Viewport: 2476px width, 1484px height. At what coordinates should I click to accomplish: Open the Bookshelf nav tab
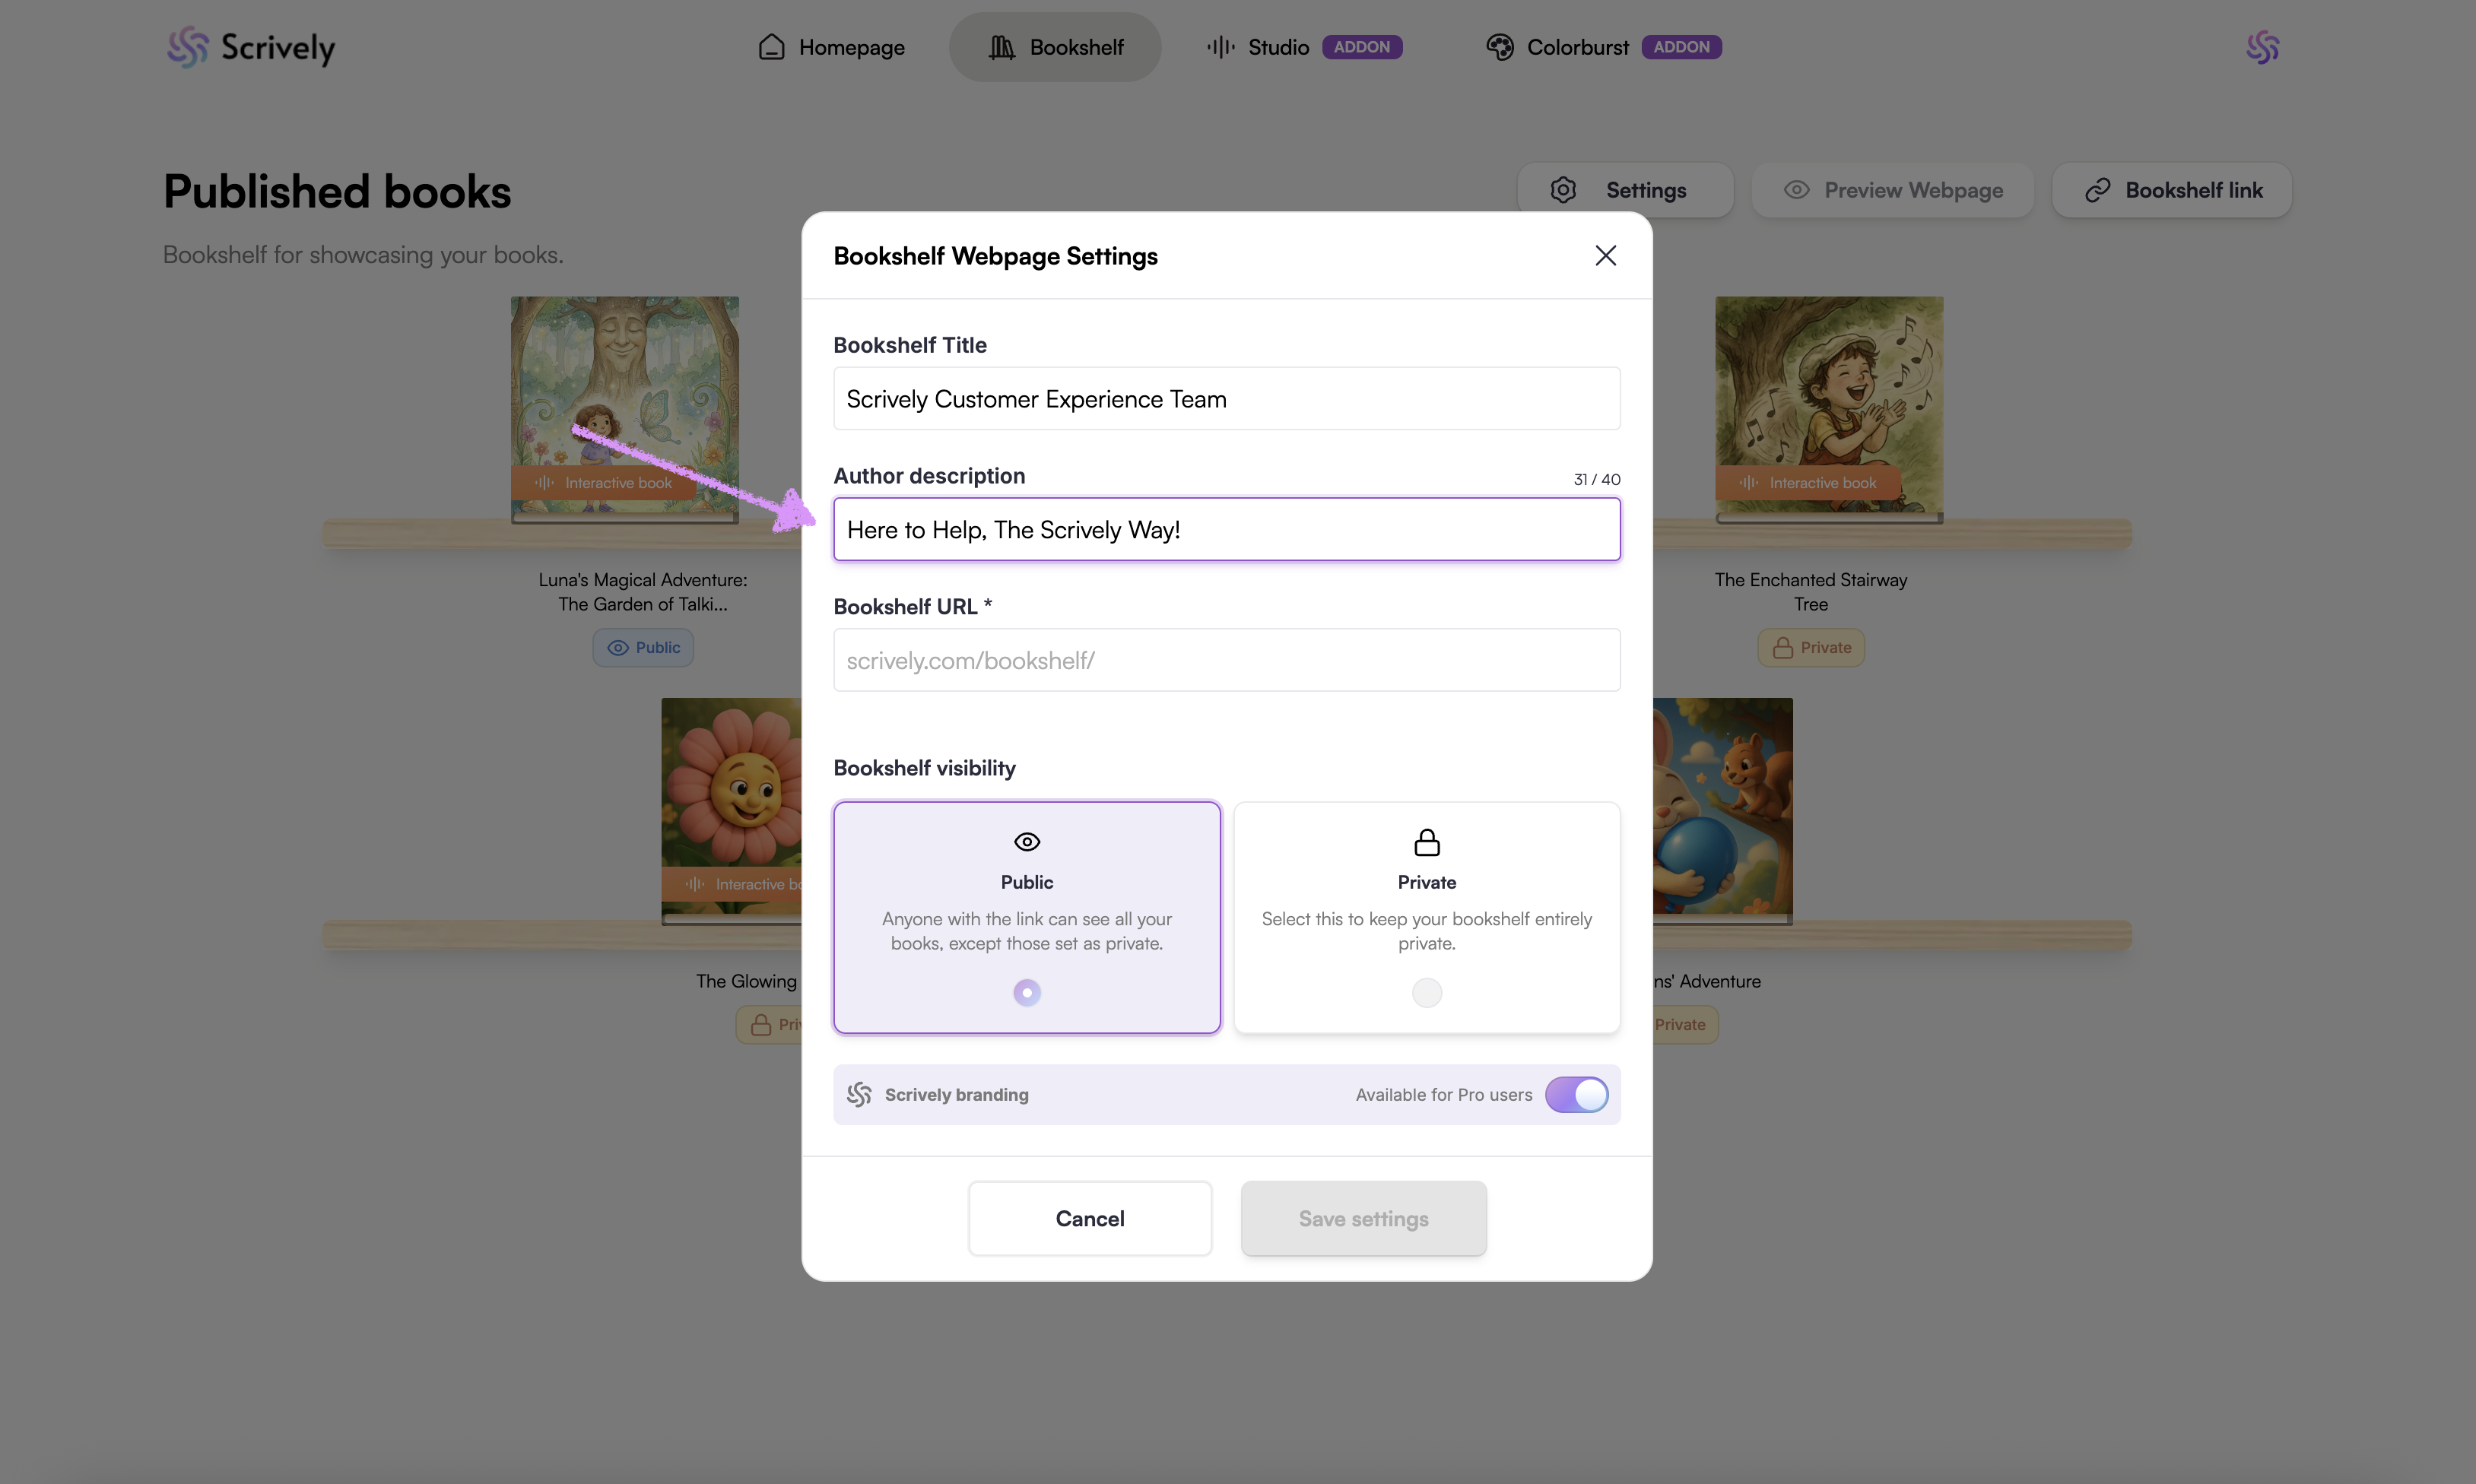1055,47
